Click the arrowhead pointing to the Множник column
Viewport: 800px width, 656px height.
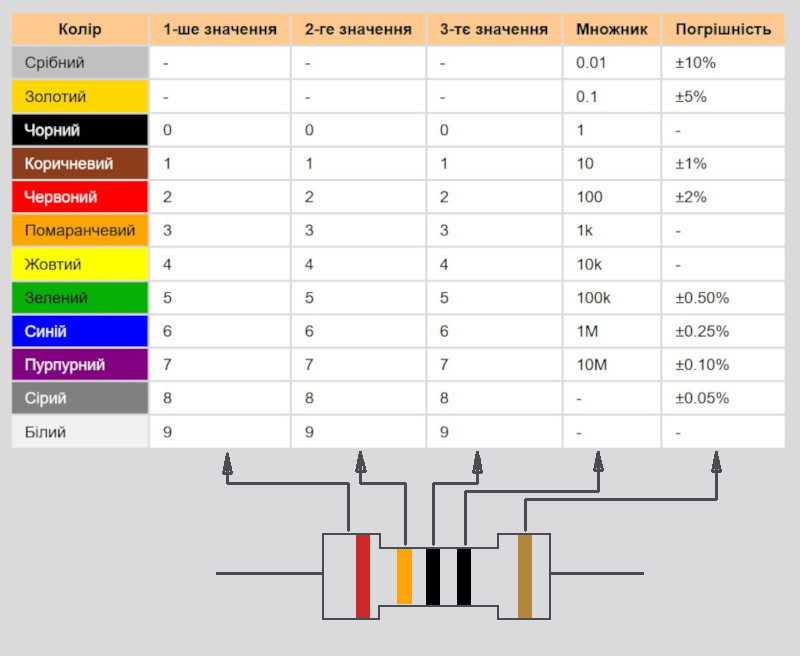click(598, 462)
